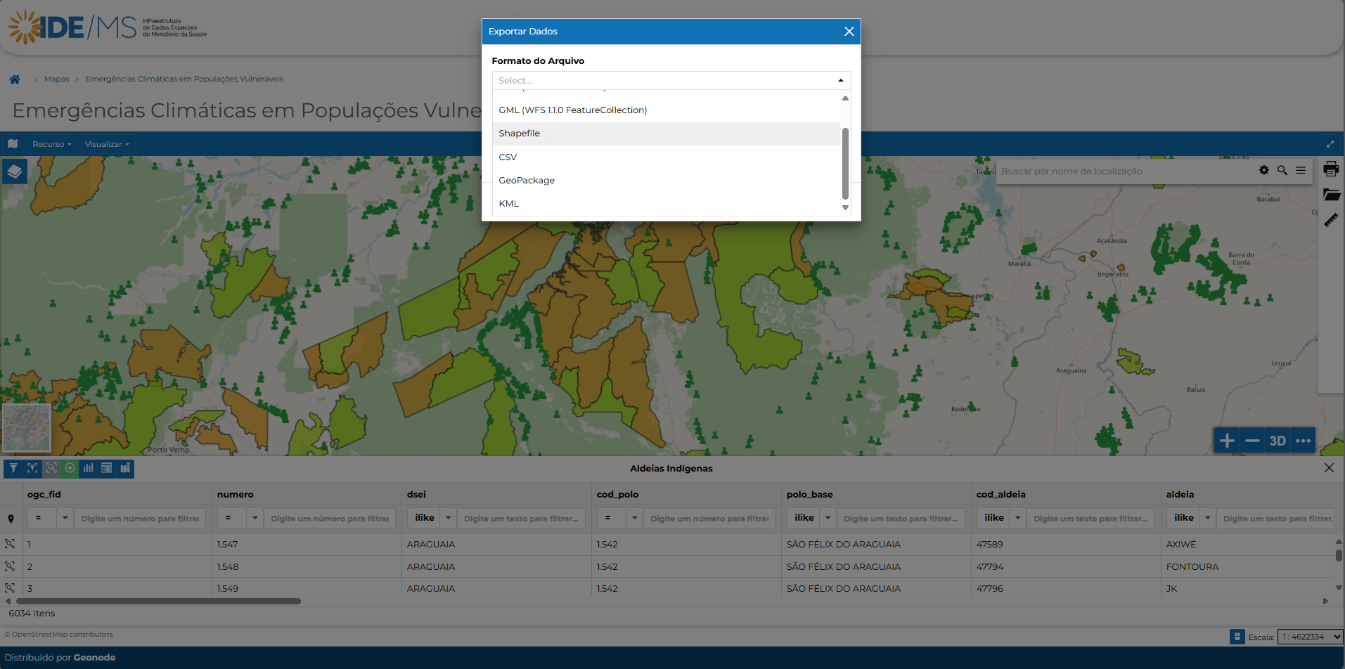
Task: Collapse the Formato do Arquivo select box
Action: 840,80
